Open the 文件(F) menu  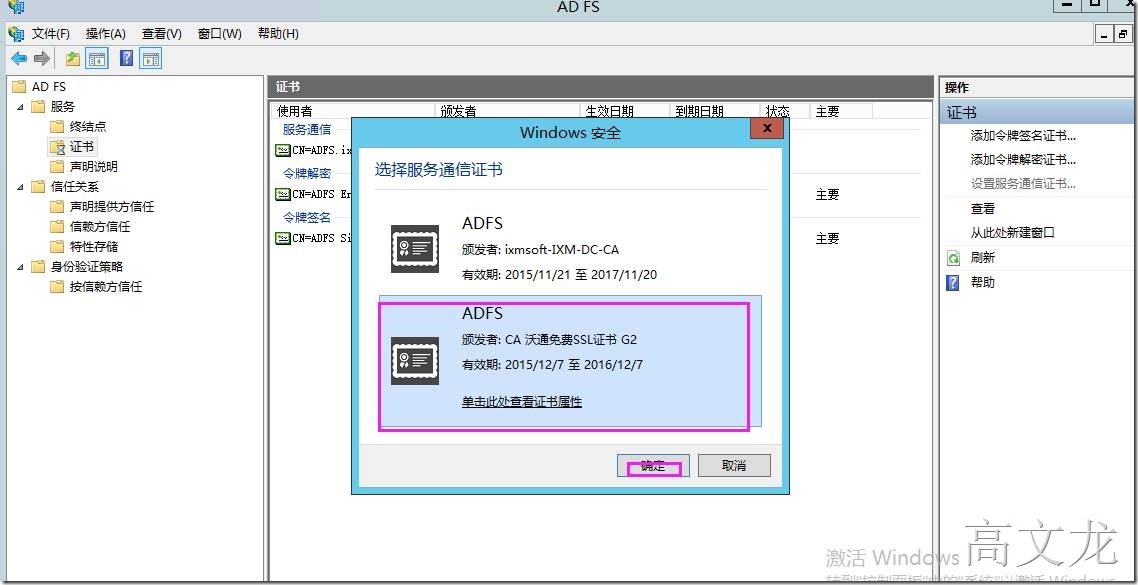point(51,33)
